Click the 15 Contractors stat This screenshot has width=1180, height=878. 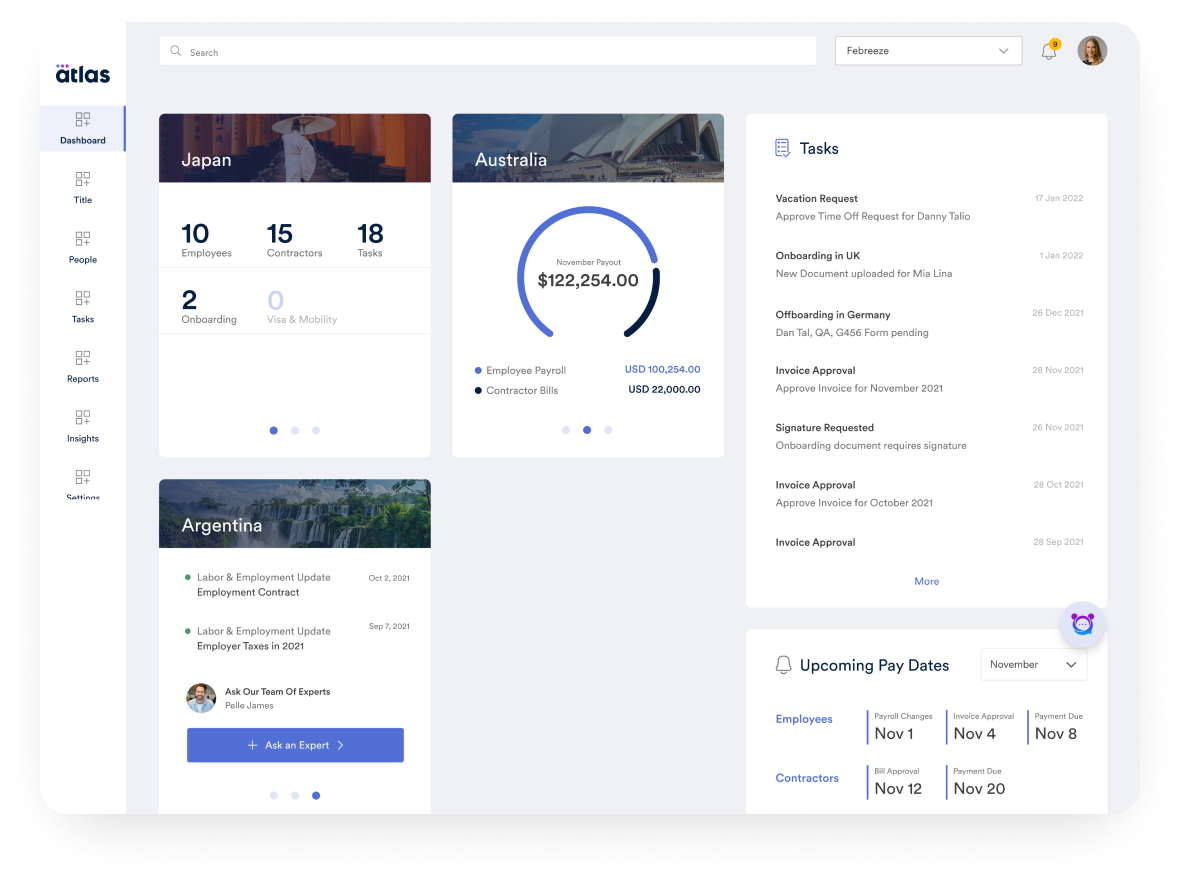[x=294, y=240]
